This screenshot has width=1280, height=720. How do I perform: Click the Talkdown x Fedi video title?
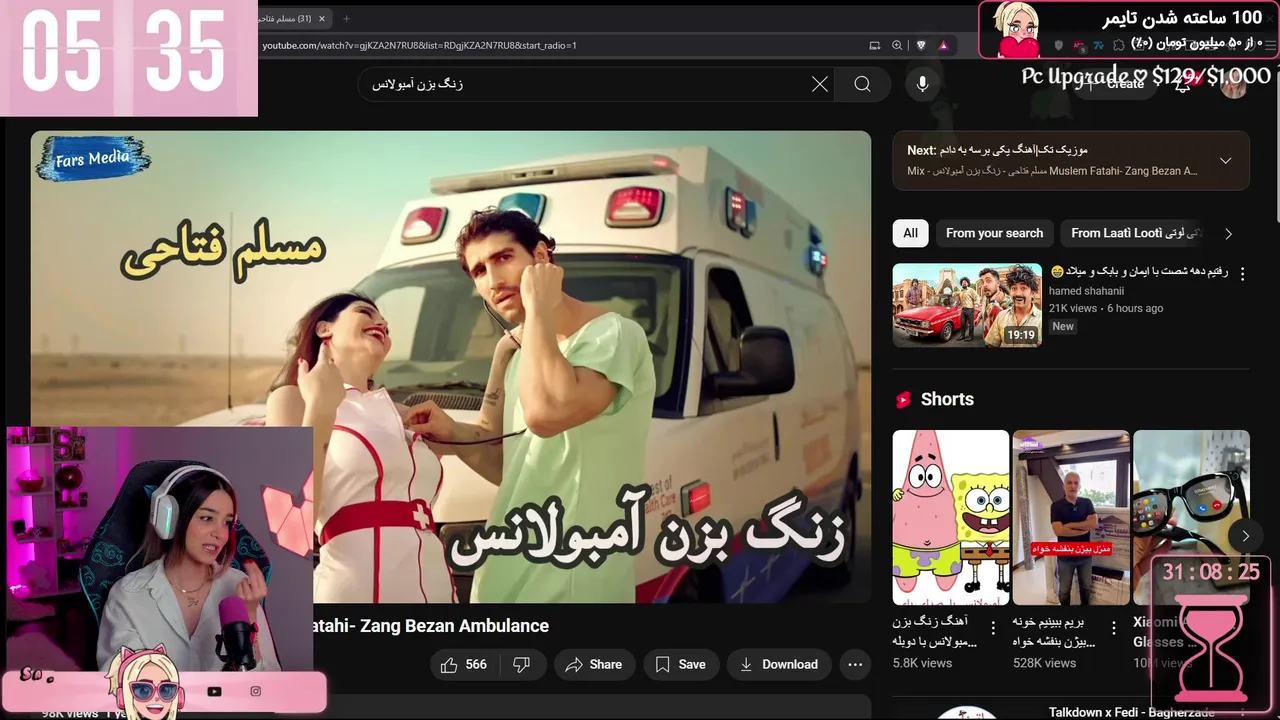pyautogui.click(x=1131, y=712)
